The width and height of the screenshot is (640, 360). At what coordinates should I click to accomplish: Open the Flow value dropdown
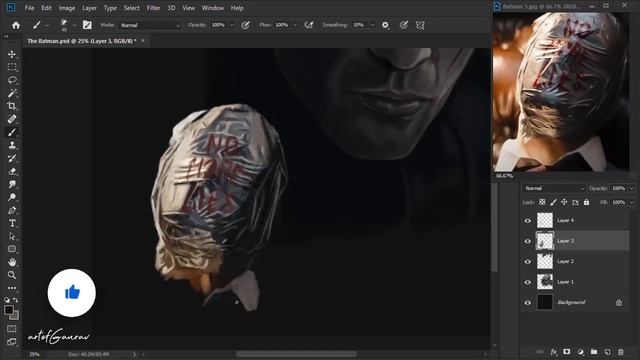pyautogui.click(x=295, y=25)
